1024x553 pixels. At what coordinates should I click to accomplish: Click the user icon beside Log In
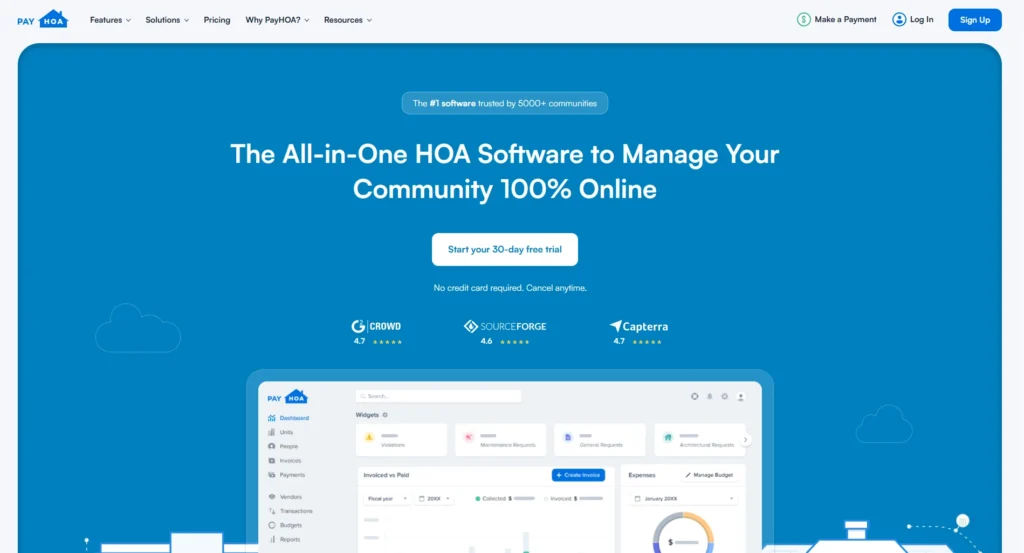point(899,19)
